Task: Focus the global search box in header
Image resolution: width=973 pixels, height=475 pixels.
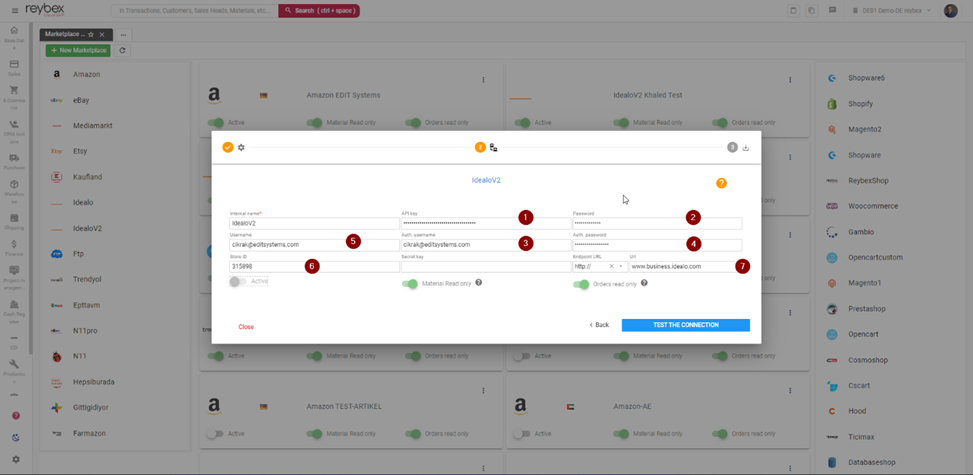Action: click(x=194, y=11)
